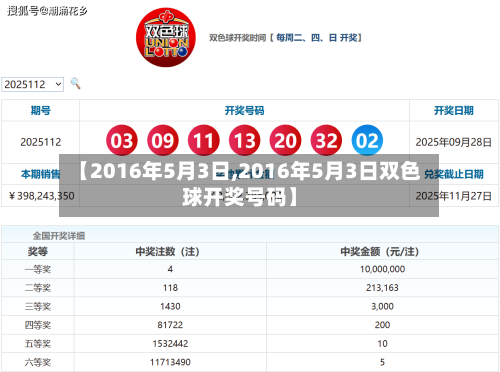Select red ball 09

[163, 140]
